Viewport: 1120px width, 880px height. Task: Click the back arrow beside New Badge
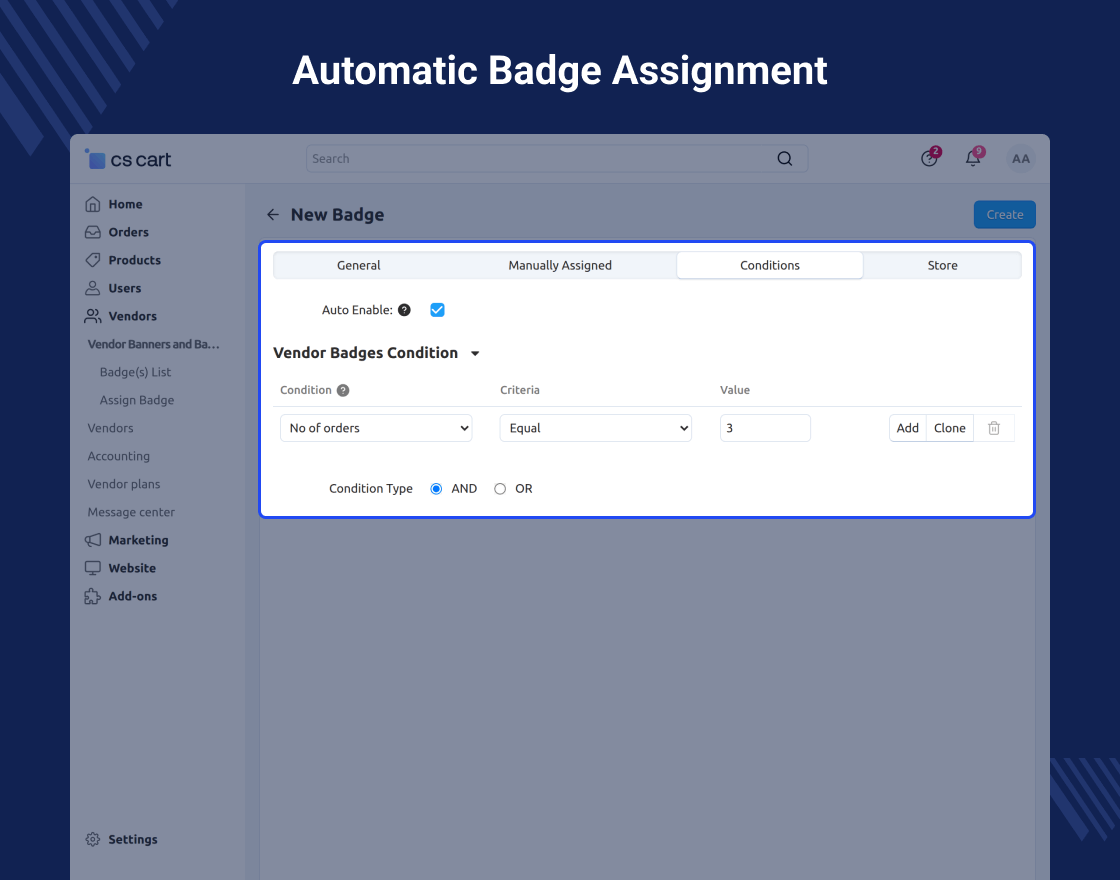point(273,215)
